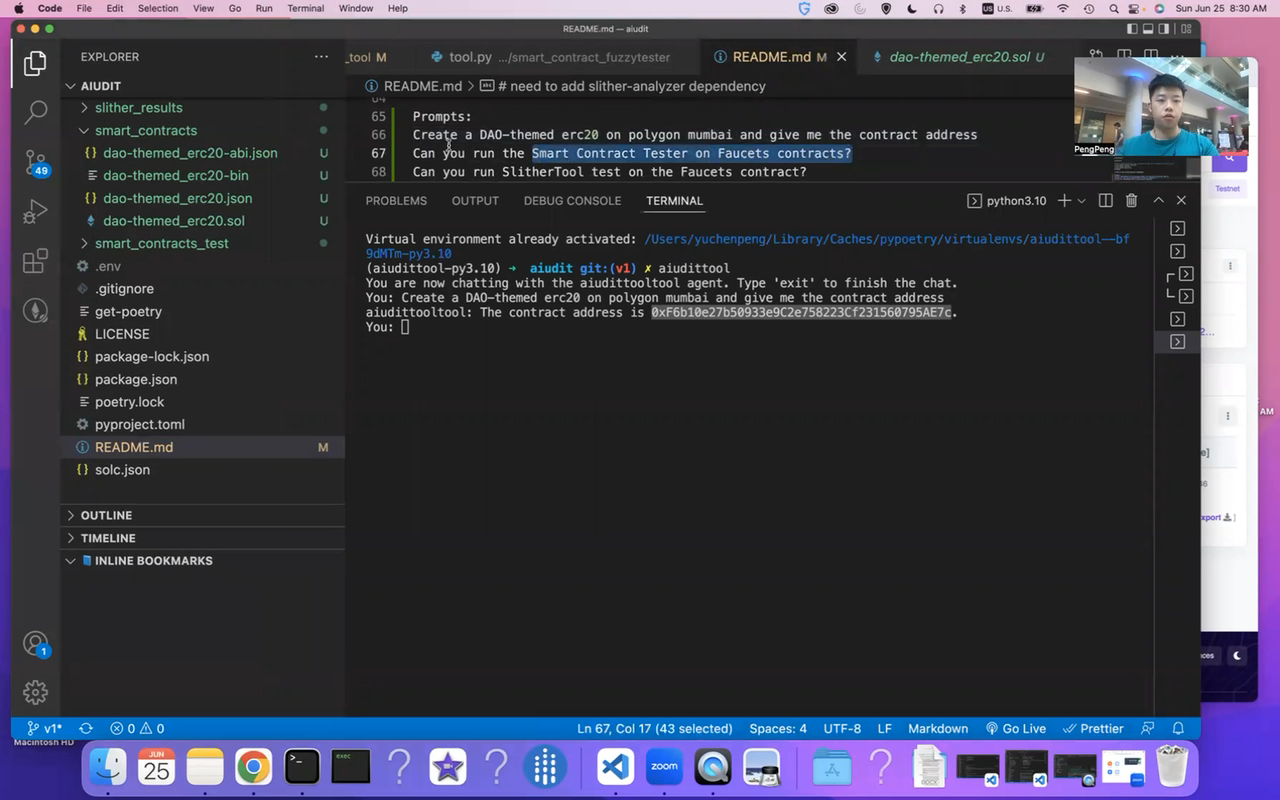The width and height of the screenshot is (1280, 800).
Task: Click Ln 67, Col 17 in status bar
Action: [655, 729]
